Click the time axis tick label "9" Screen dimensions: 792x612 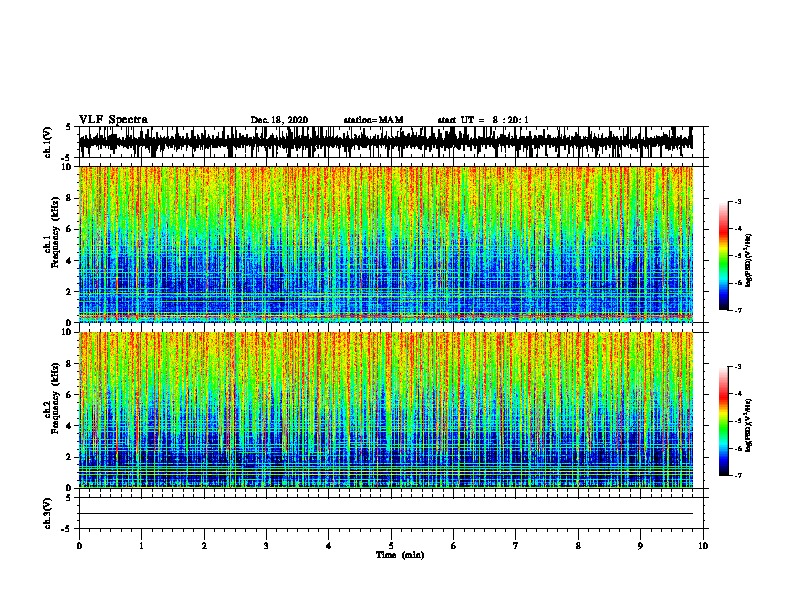[x=640, y=546]
